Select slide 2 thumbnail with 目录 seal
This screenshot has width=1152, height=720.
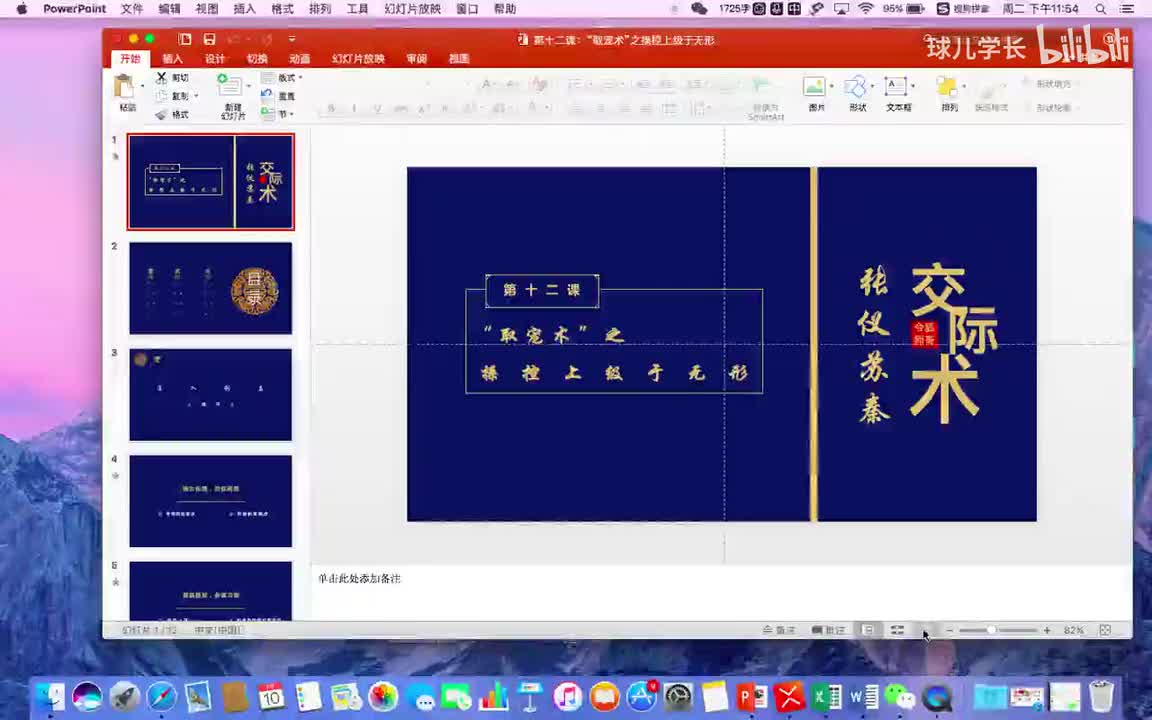point(211,288)
